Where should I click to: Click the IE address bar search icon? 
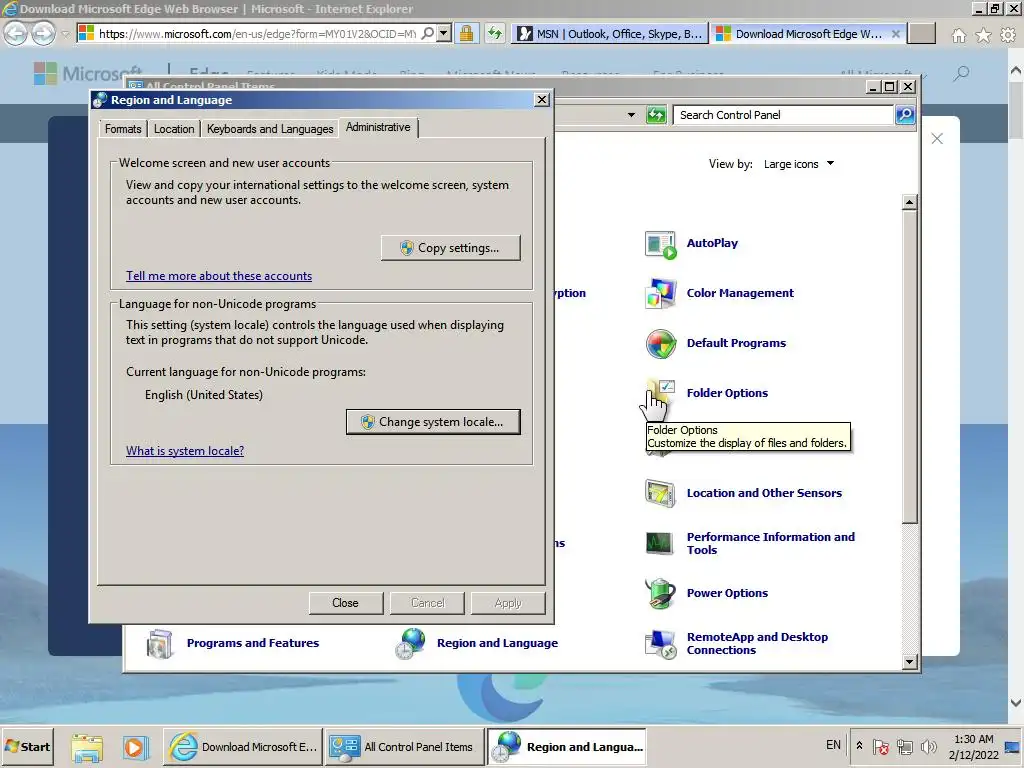click(427, 33)
